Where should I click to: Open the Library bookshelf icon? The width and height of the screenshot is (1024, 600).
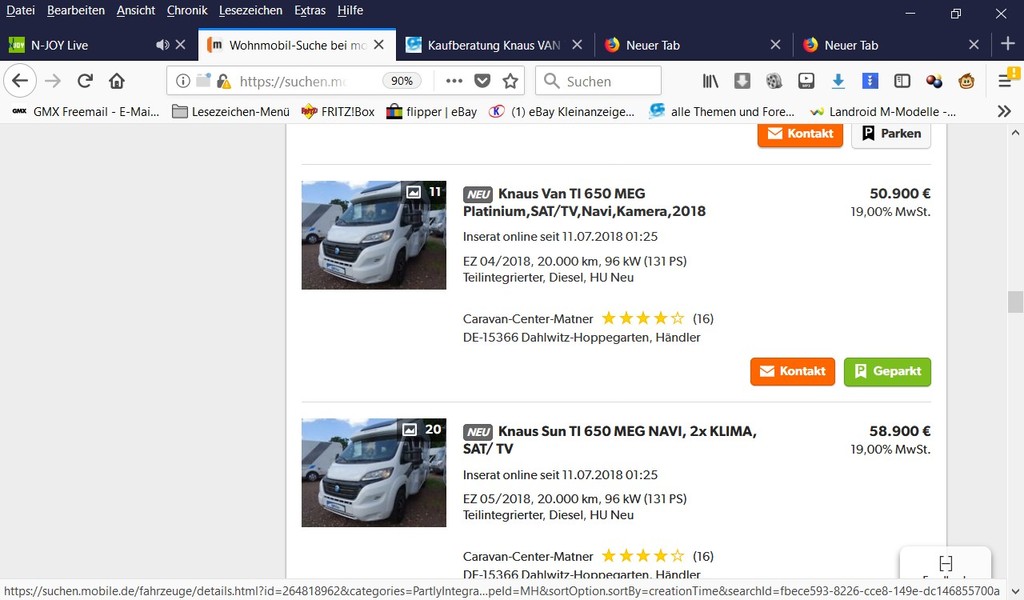tap(711, 81)
